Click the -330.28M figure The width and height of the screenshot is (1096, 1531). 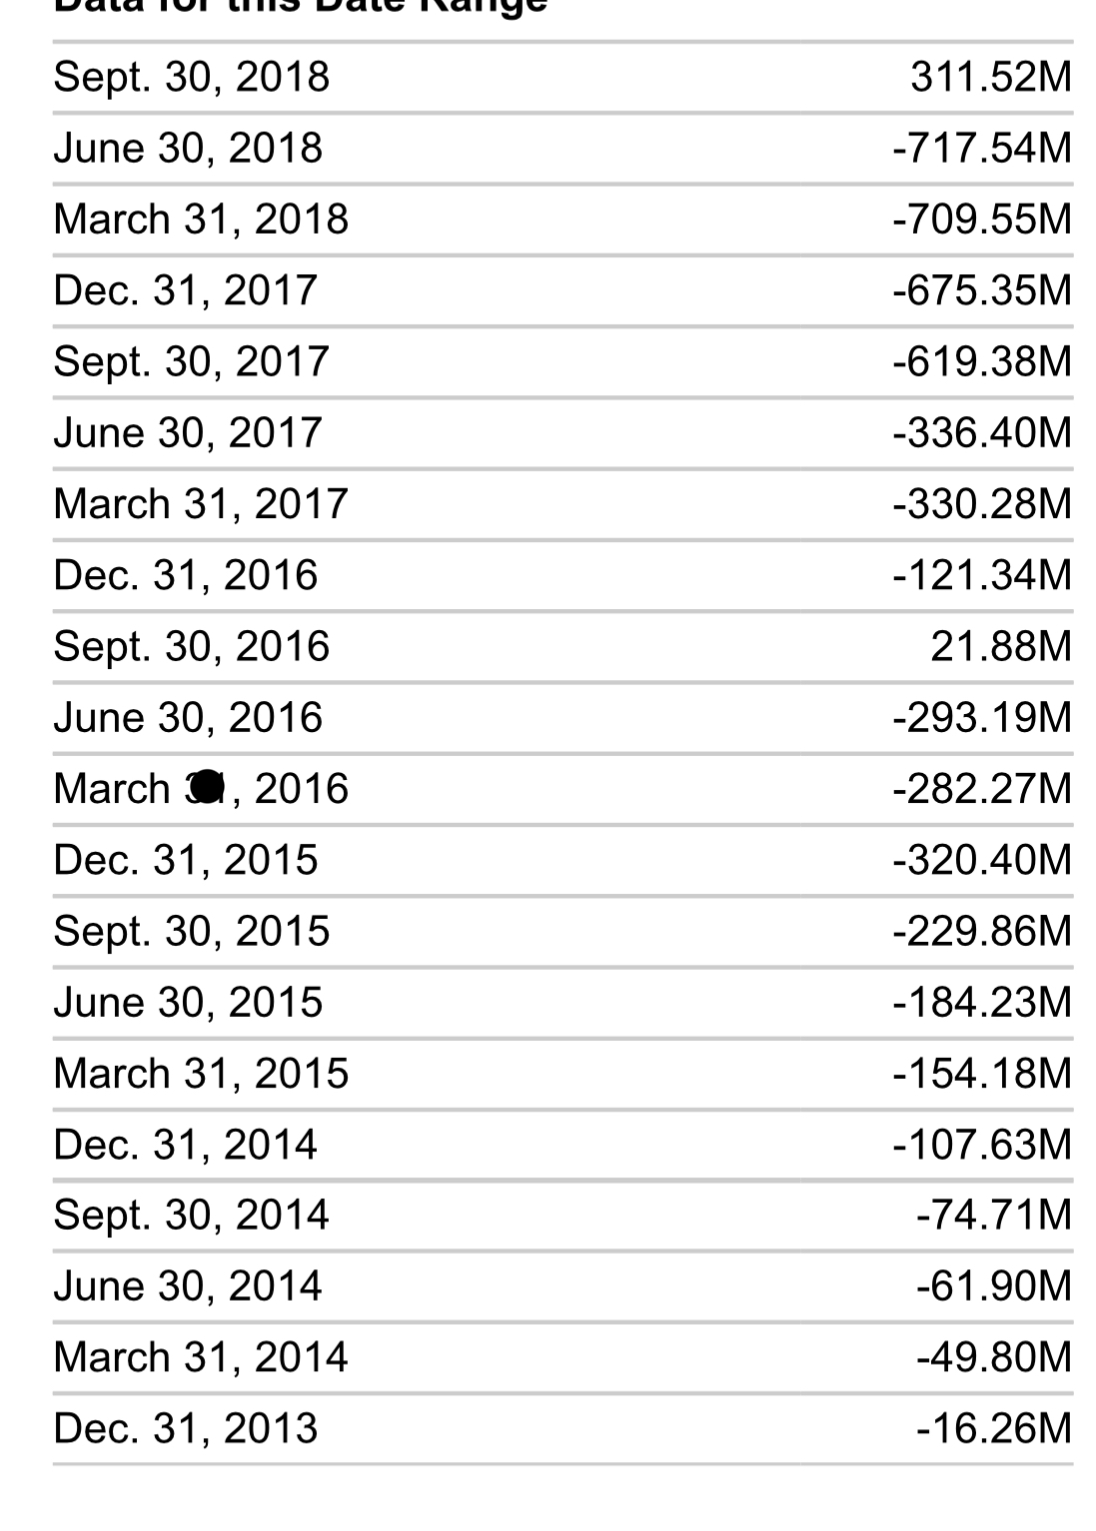[982, 504]
